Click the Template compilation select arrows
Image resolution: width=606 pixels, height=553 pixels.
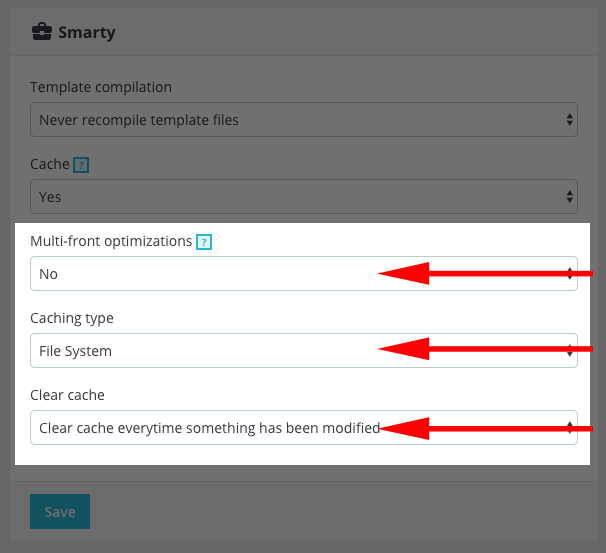click(x=570, y=120)
